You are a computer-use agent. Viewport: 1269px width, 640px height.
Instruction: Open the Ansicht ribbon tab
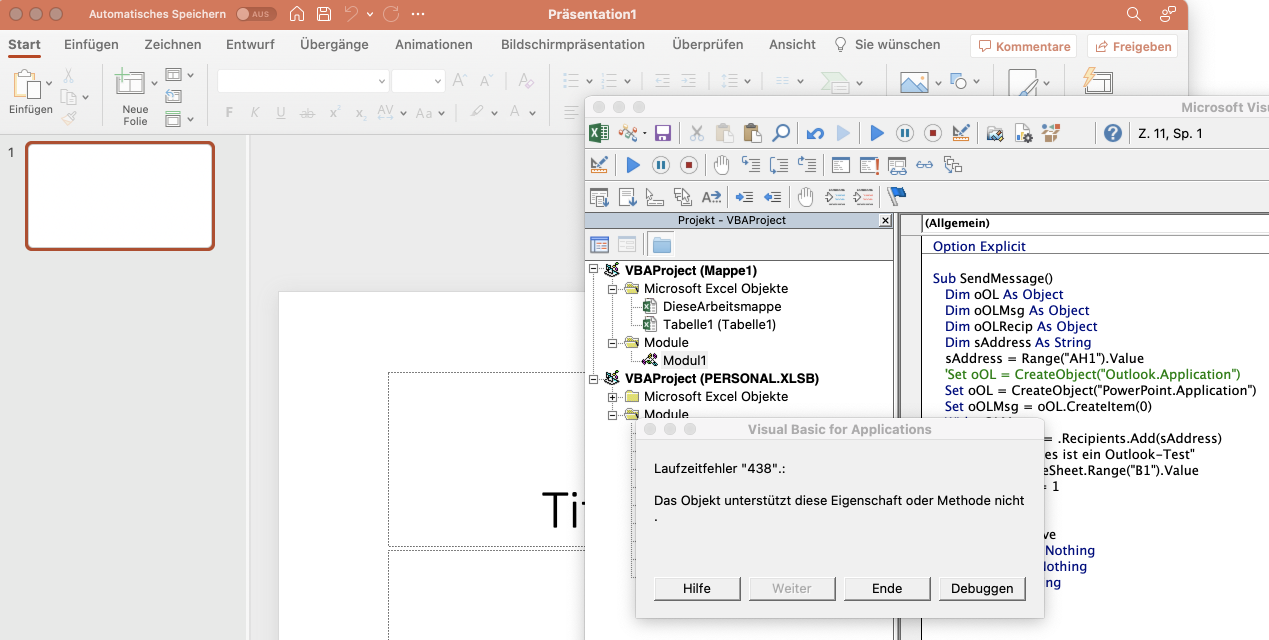(792, 44)
